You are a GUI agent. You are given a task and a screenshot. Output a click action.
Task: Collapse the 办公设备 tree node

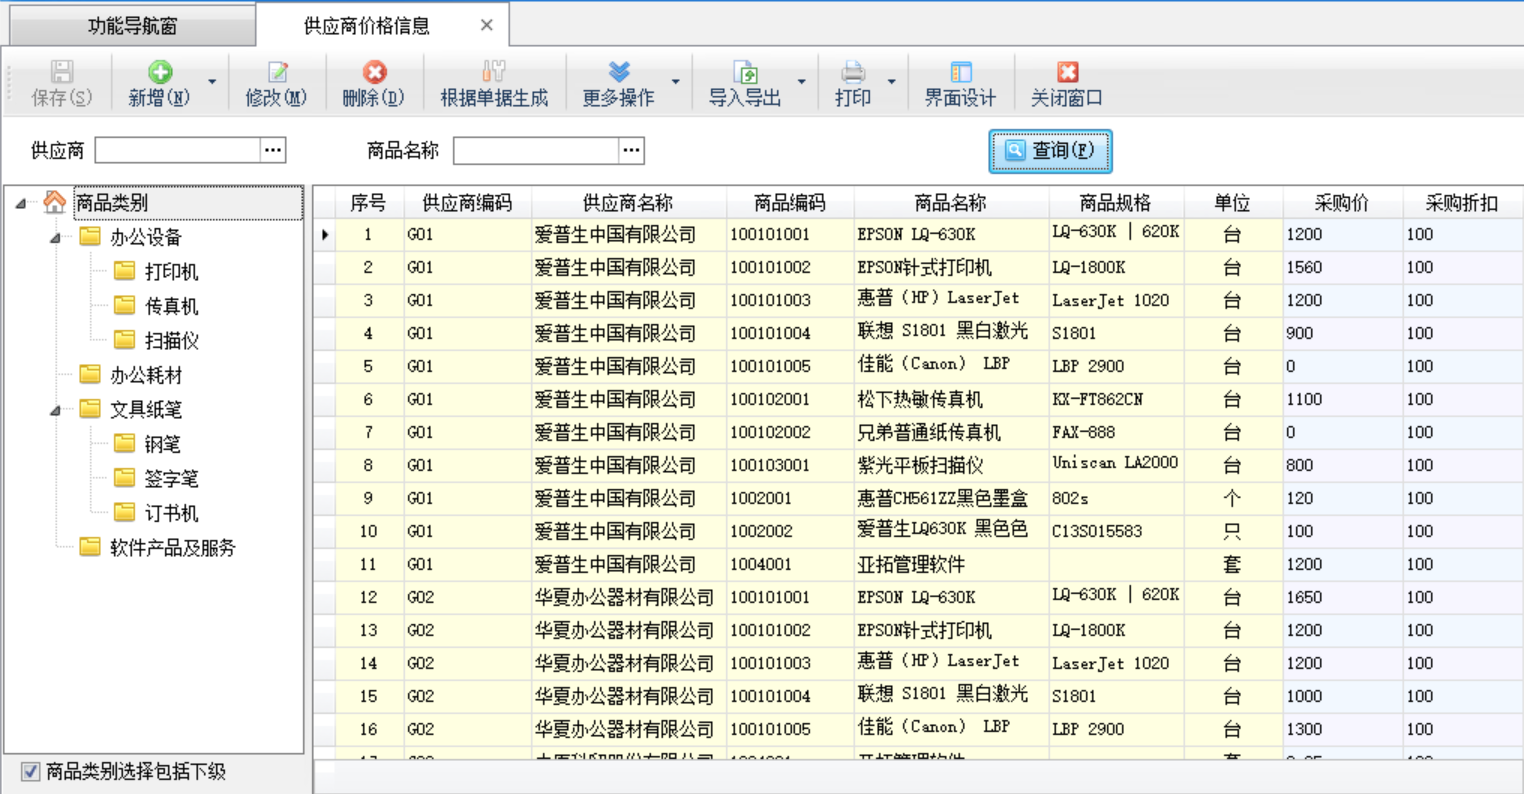[56, 238]
